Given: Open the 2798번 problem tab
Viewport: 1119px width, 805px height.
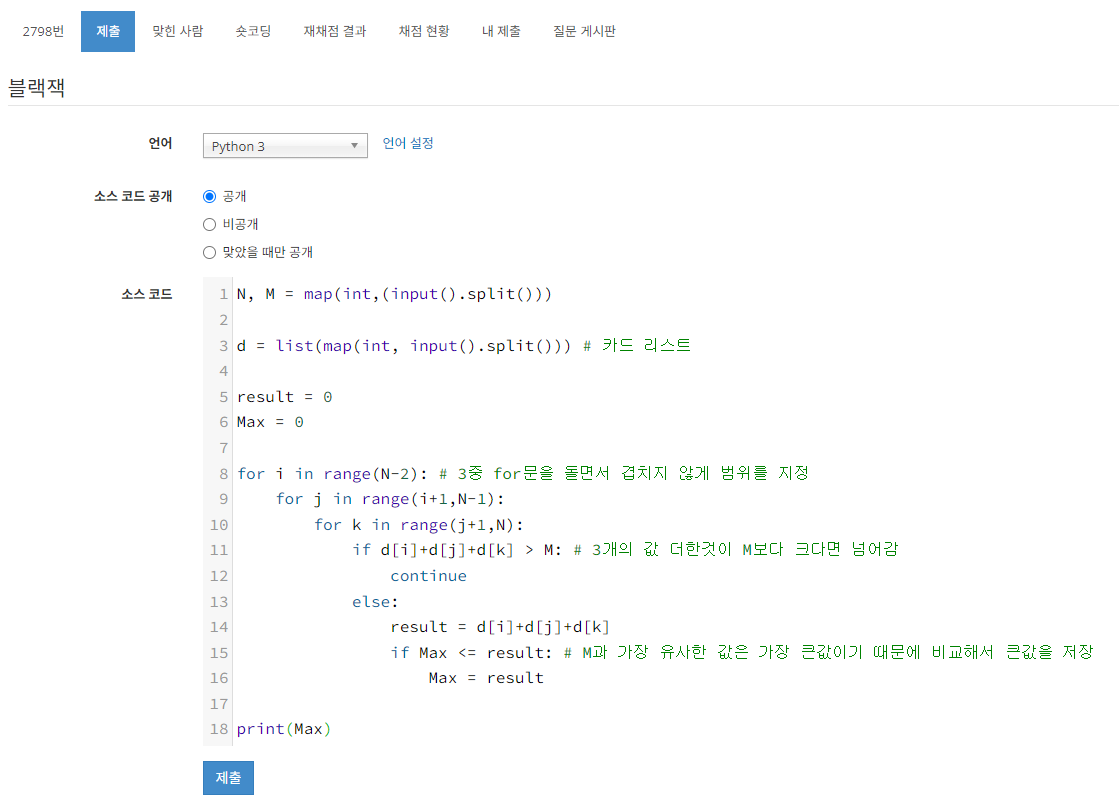Looking at the screenshot, I should [x=43, y=31].
